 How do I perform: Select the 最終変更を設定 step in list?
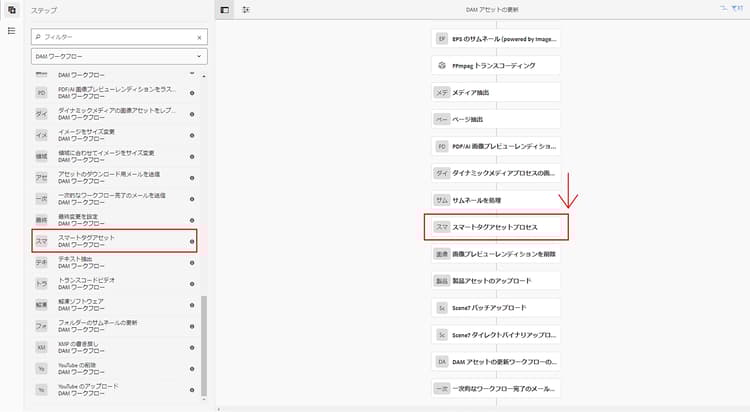coord(115,220)
